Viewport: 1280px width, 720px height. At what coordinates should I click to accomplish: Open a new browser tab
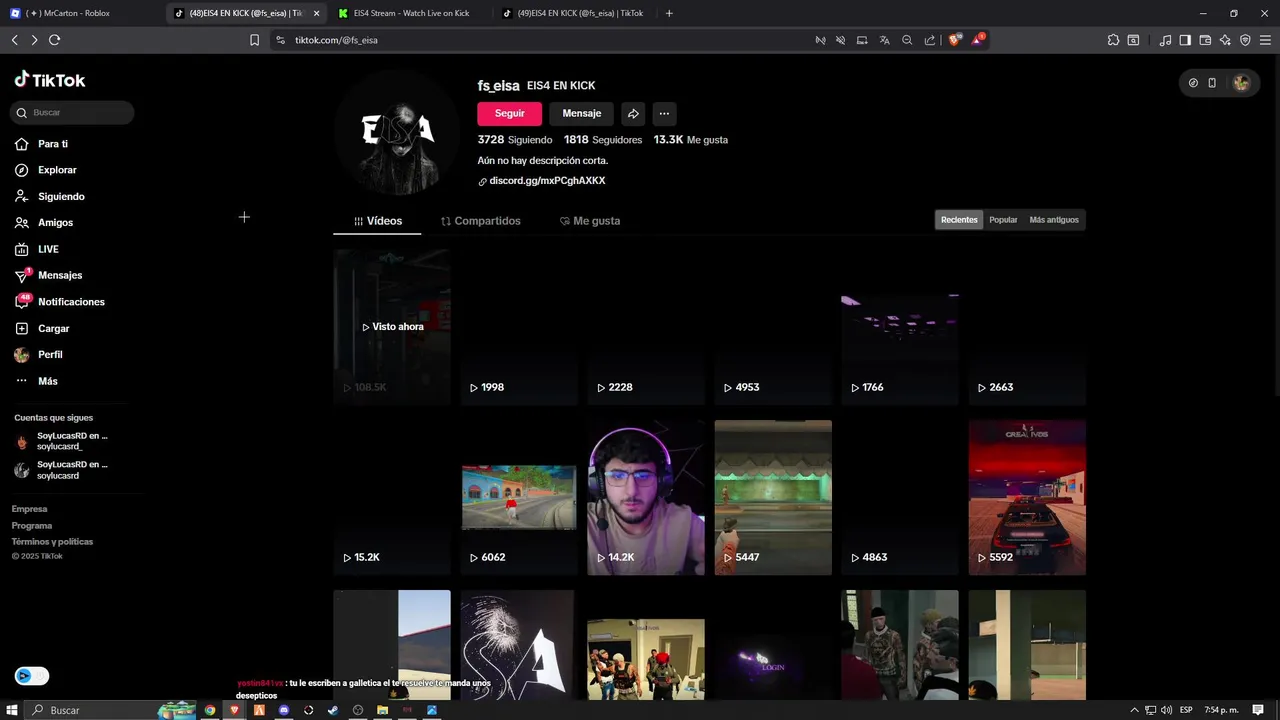pos(669,13)
